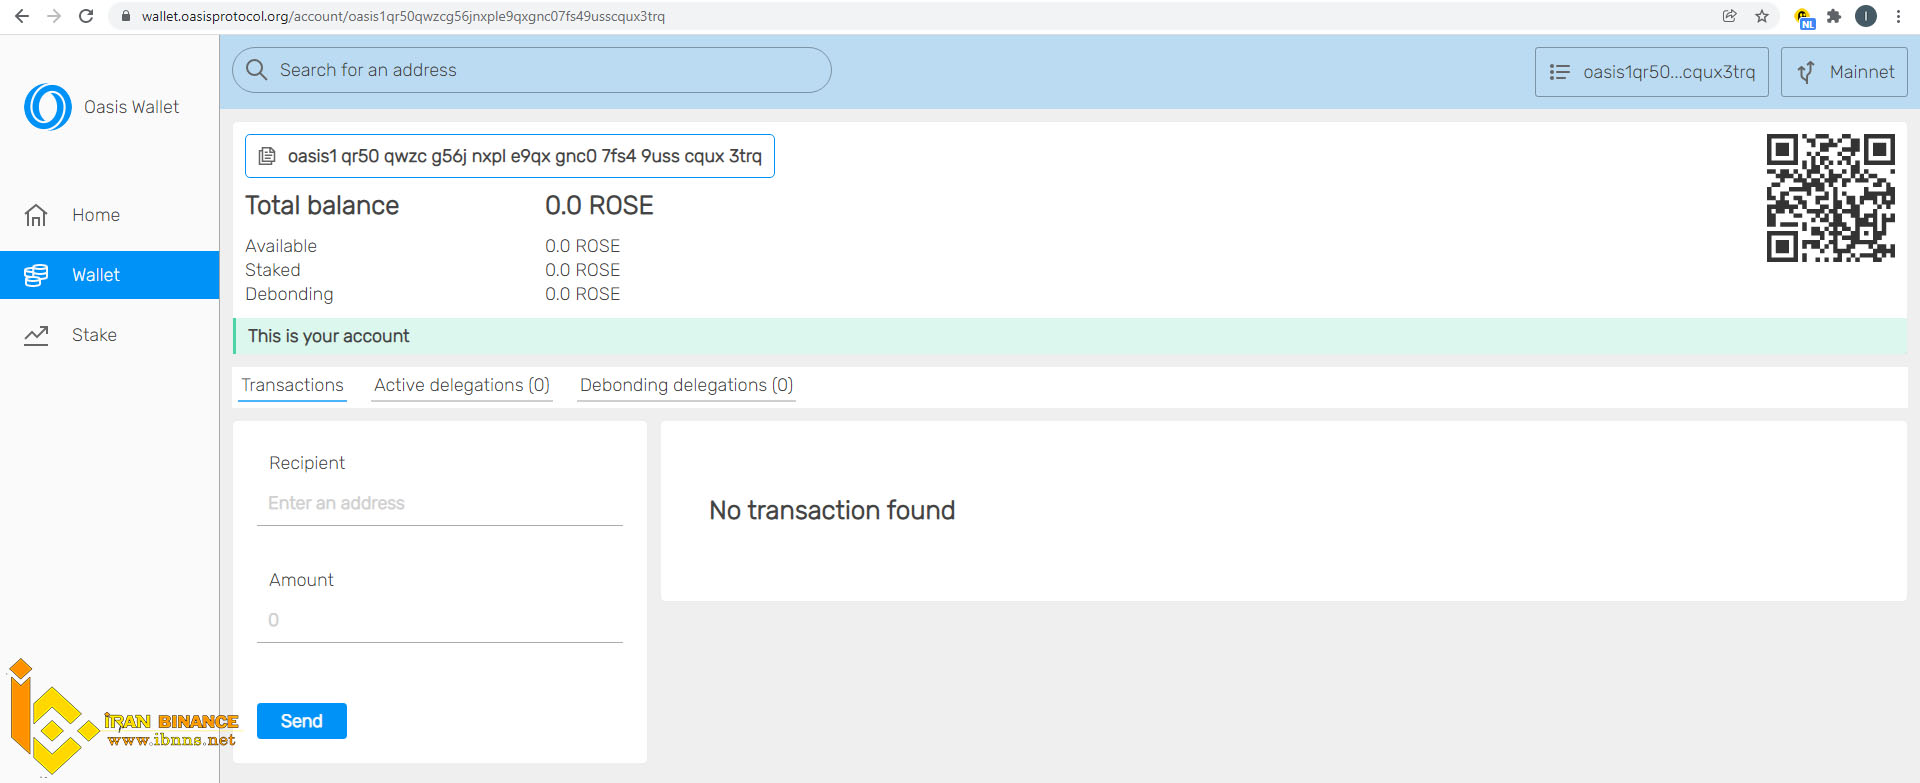Viewport: 1920px width, 783px height.
Task: Click the browser back arrow
Action: coord(22,16)
